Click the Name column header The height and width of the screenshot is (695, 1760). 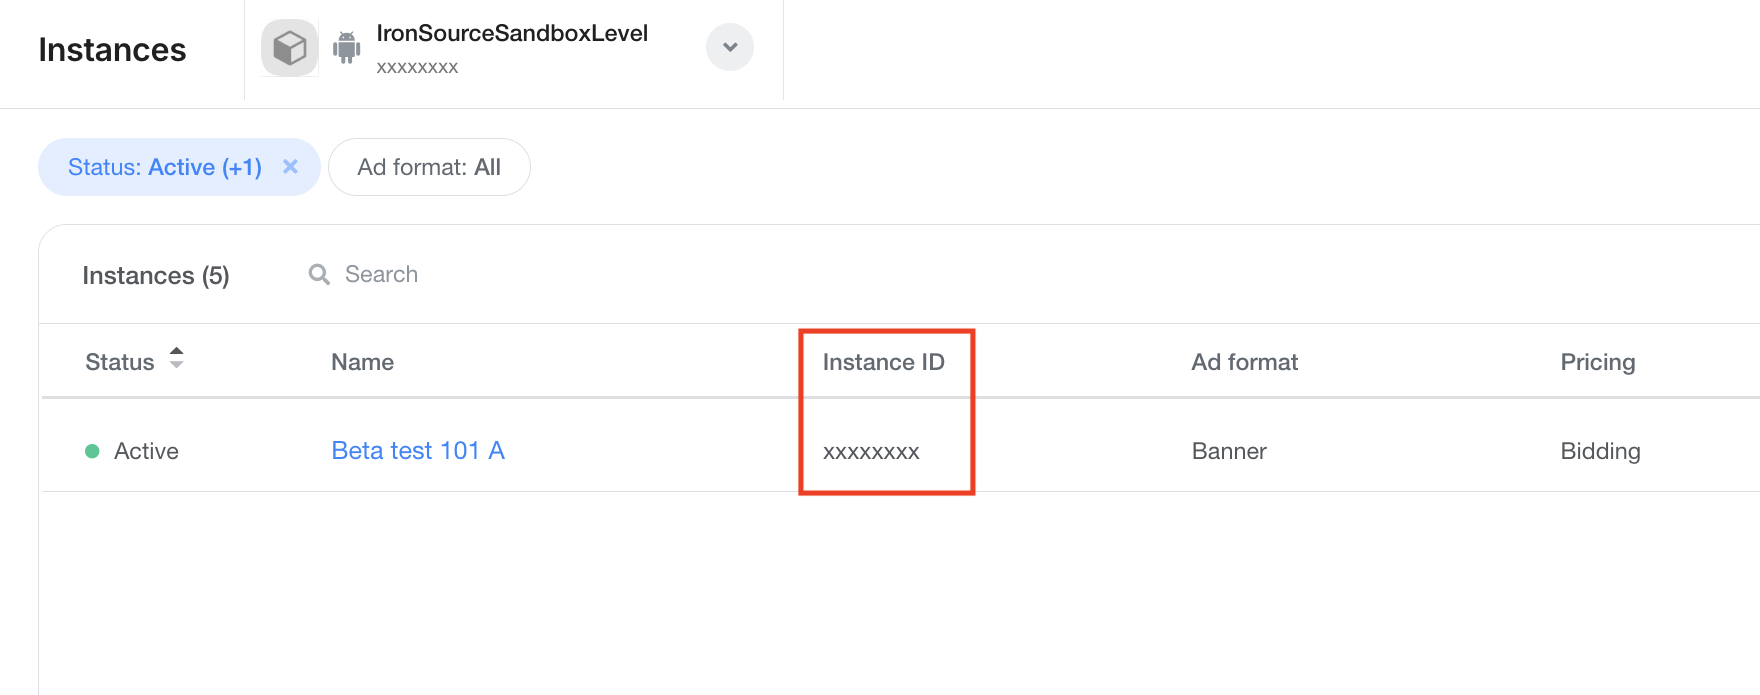(362, 362)
